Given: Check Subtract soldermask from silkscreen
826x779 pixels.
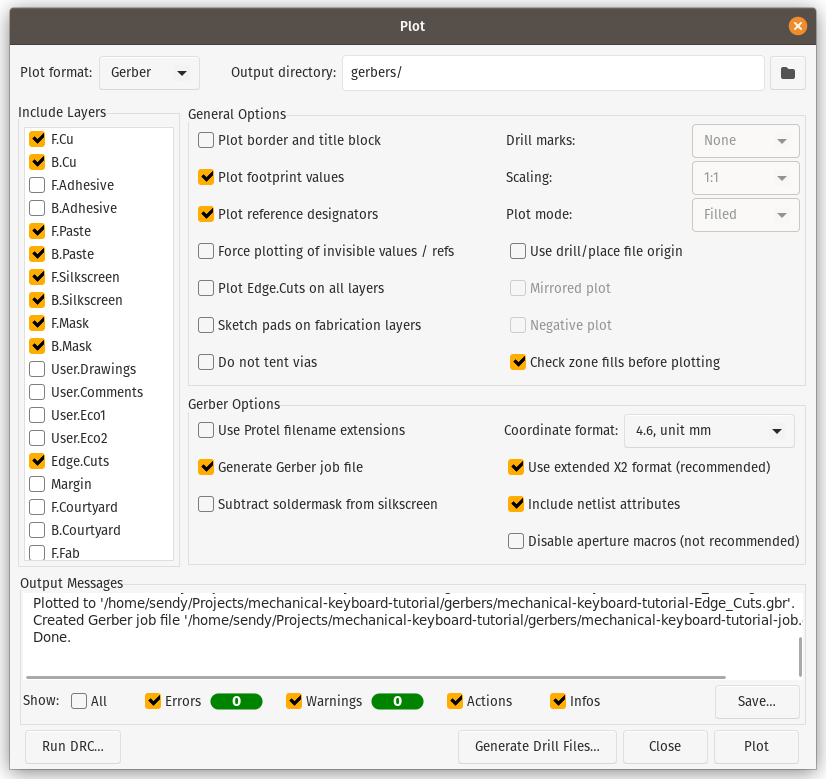Looking at the screenshot, I should 207,505.
